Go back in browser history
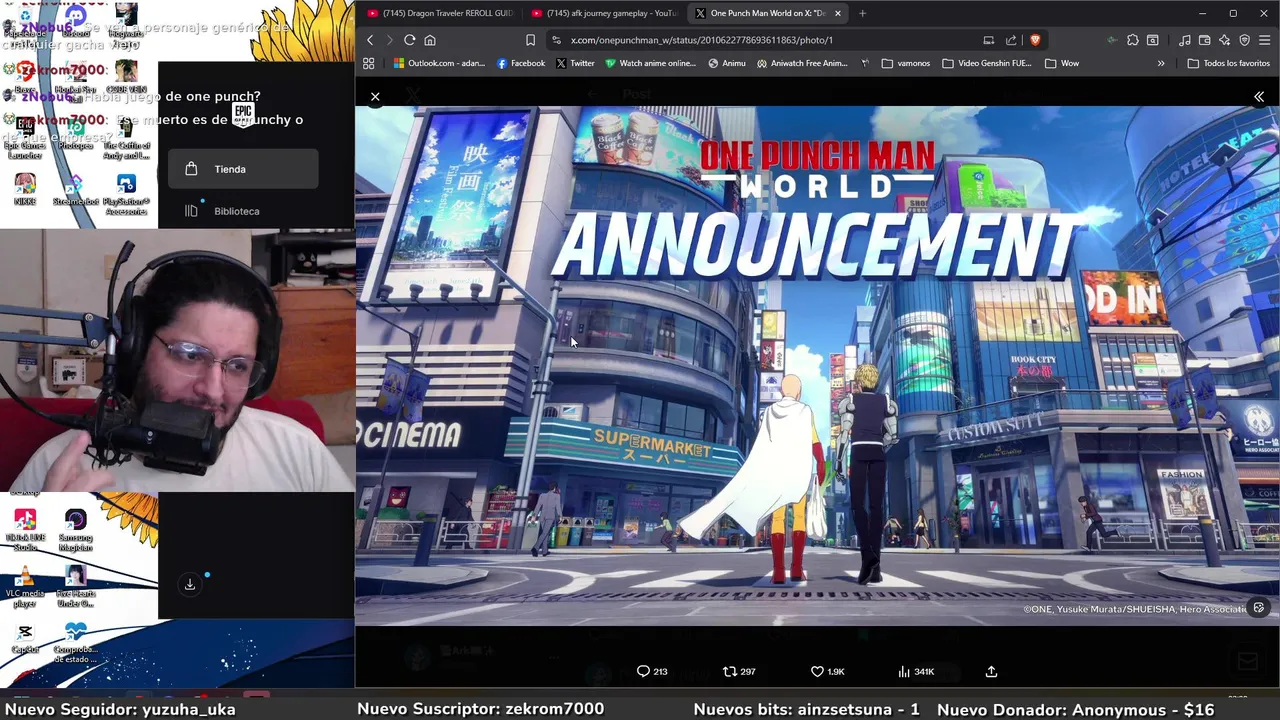This screenshot has height=720, width=1280. click(370, 40)
